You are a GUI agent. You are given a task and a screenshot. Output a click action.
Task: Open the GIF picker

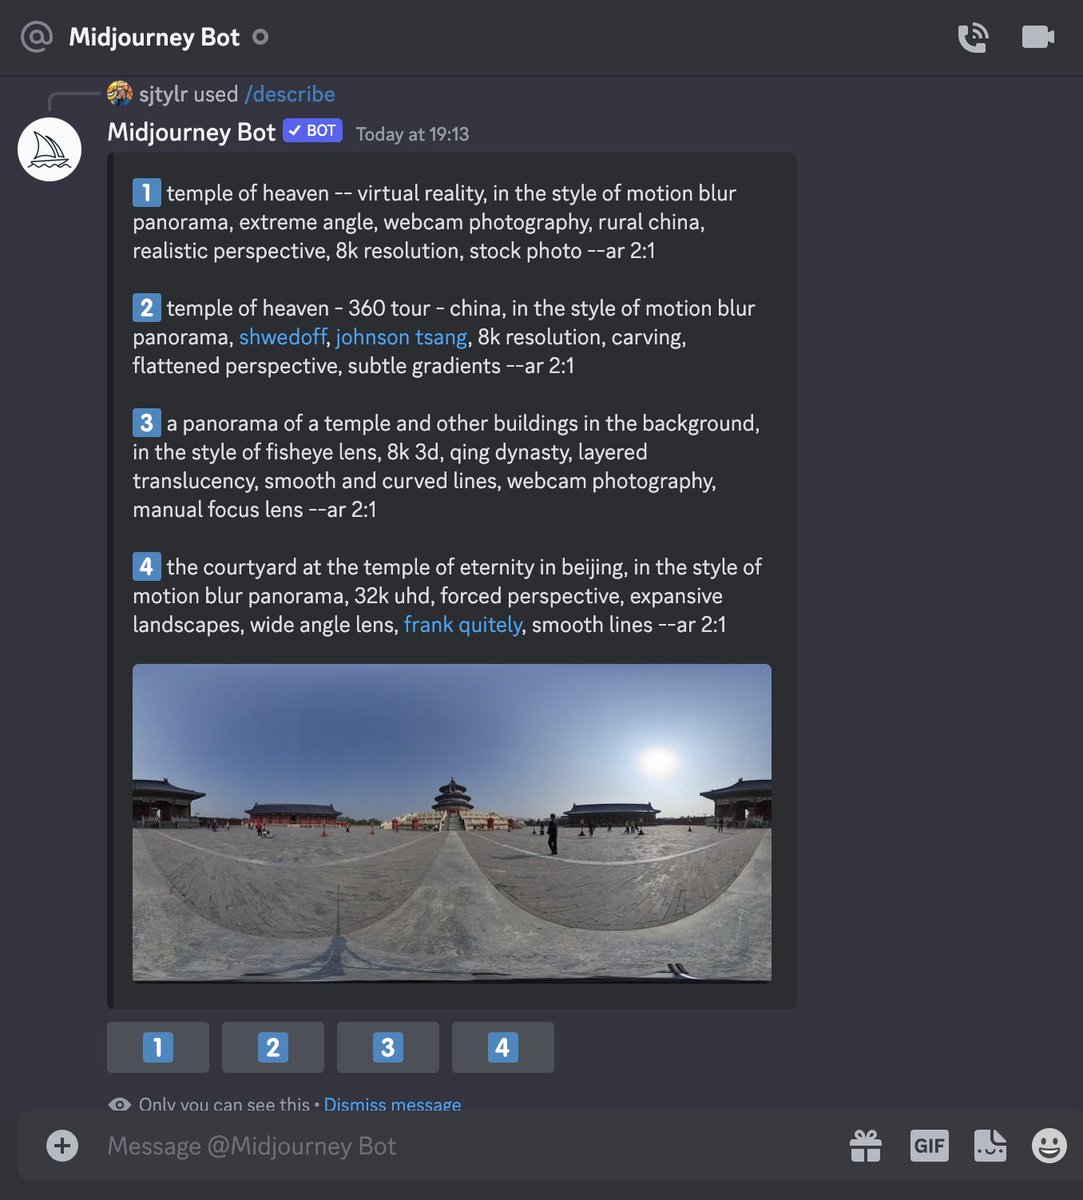[x=929, y=1145]
